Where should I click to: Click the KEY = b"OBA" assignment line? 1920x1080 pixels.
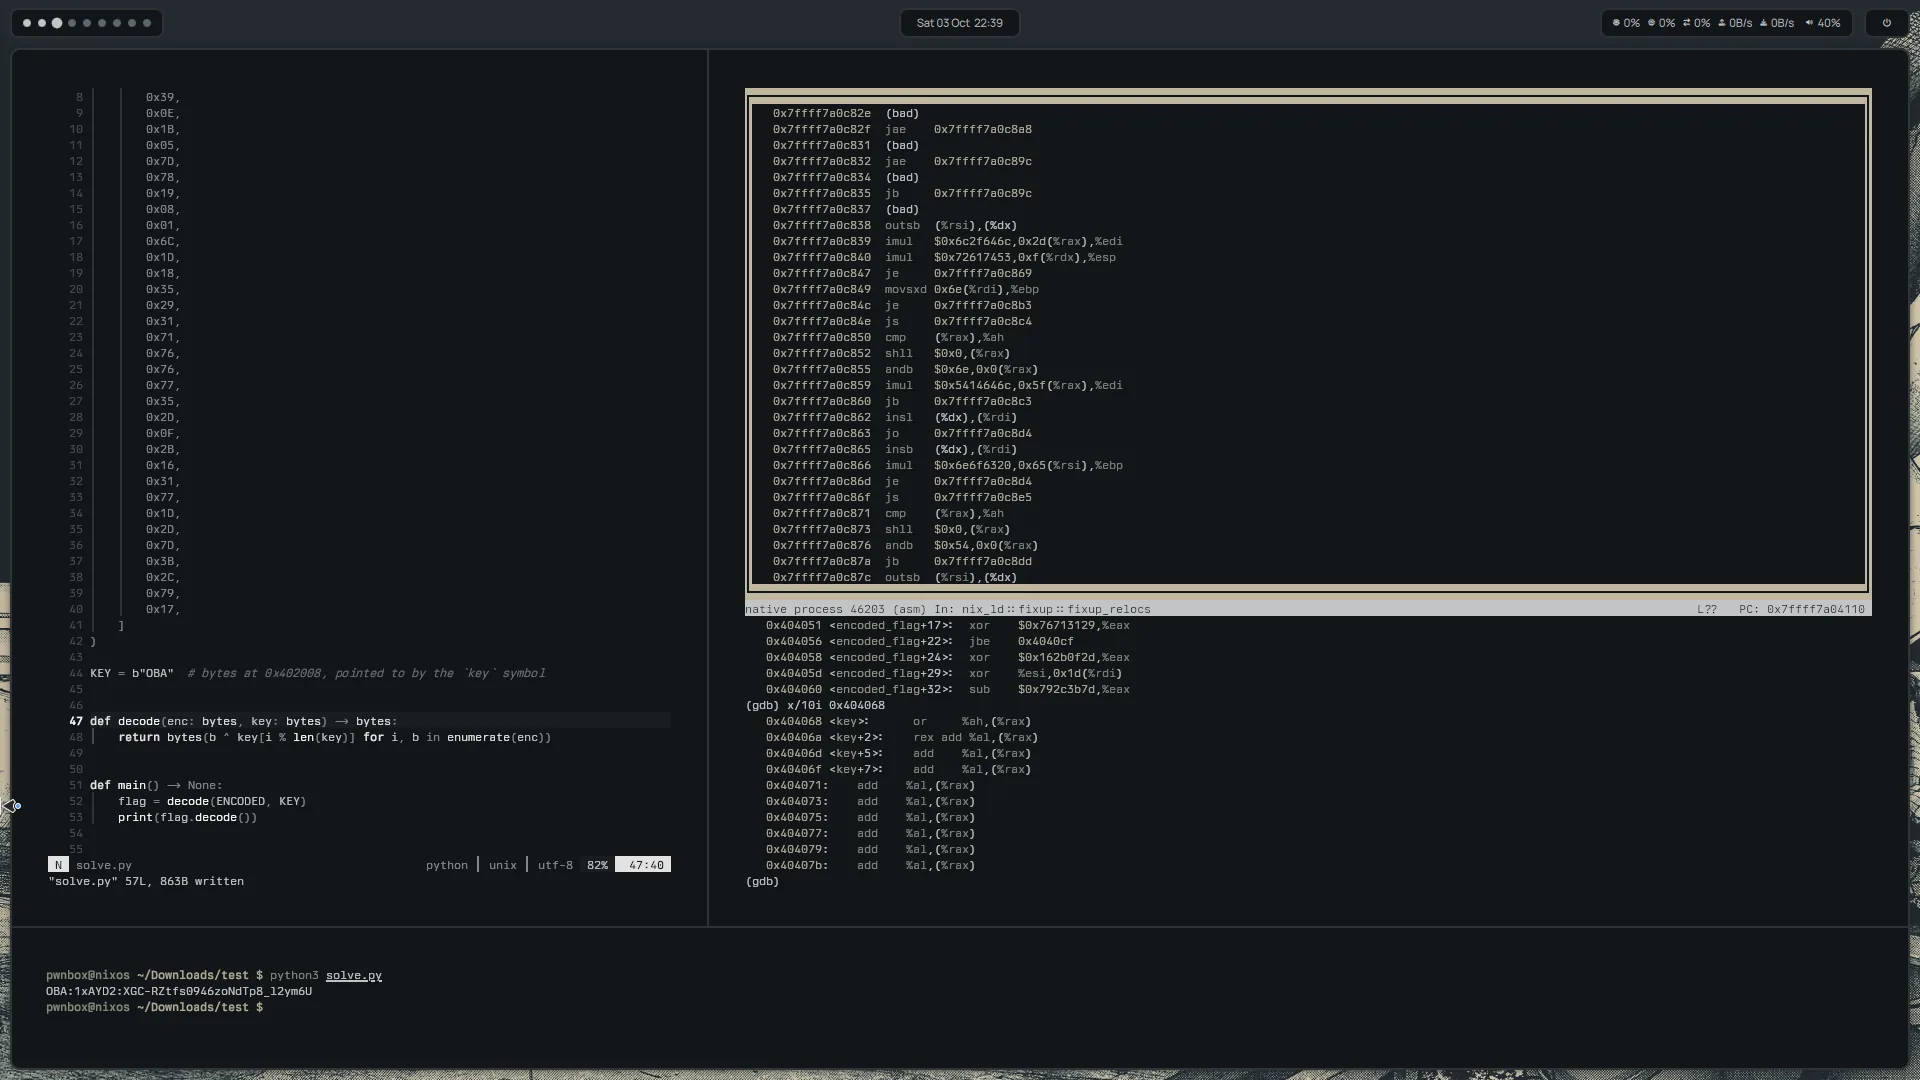pyautogui.click(x=317, y=673)
